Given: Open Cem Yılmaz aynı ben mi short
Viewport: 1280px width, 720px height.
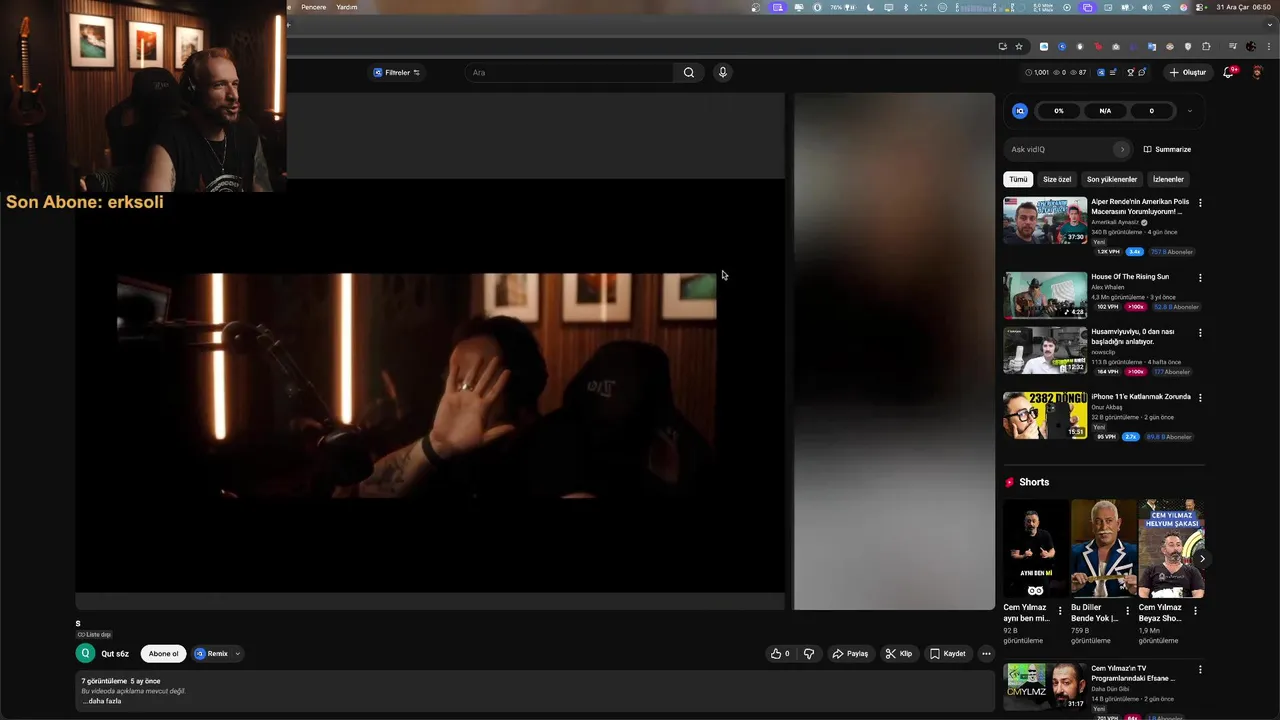Looking at the screenshot, I should [1036, 549].
